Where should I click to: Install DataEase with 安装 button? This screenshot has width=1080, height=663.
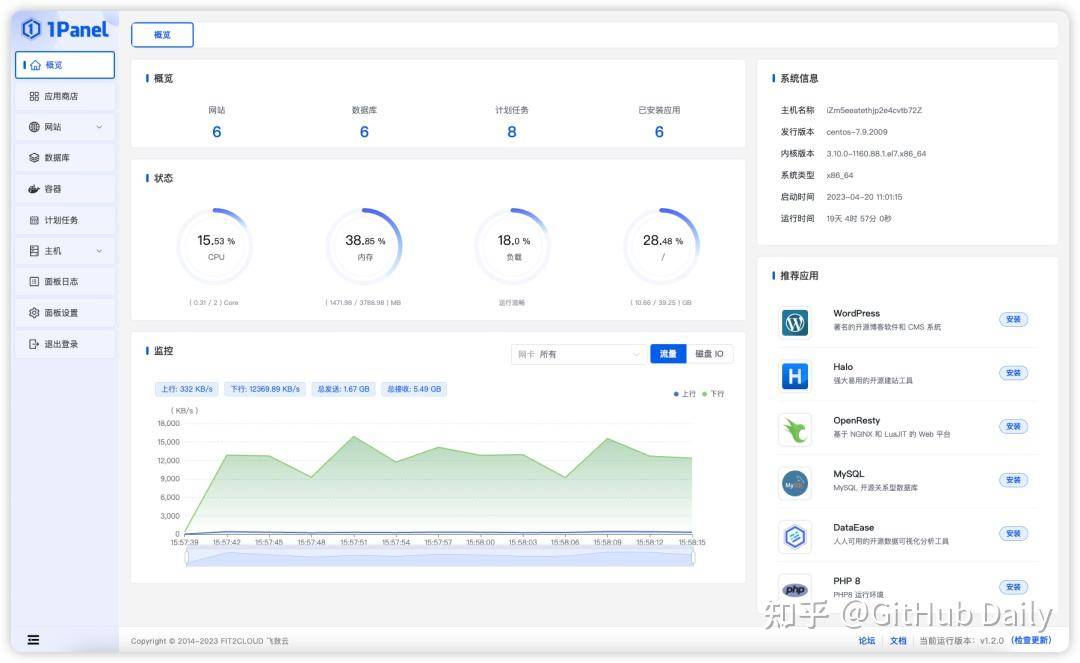coord(1012,534)
